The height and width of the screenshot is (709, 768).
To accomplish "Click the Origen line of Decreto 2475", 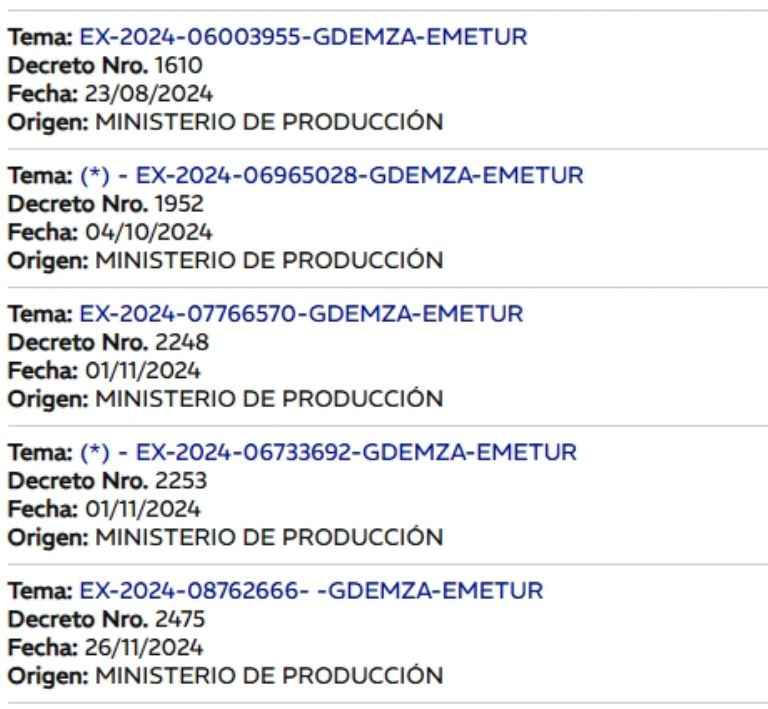I will 225,675.
